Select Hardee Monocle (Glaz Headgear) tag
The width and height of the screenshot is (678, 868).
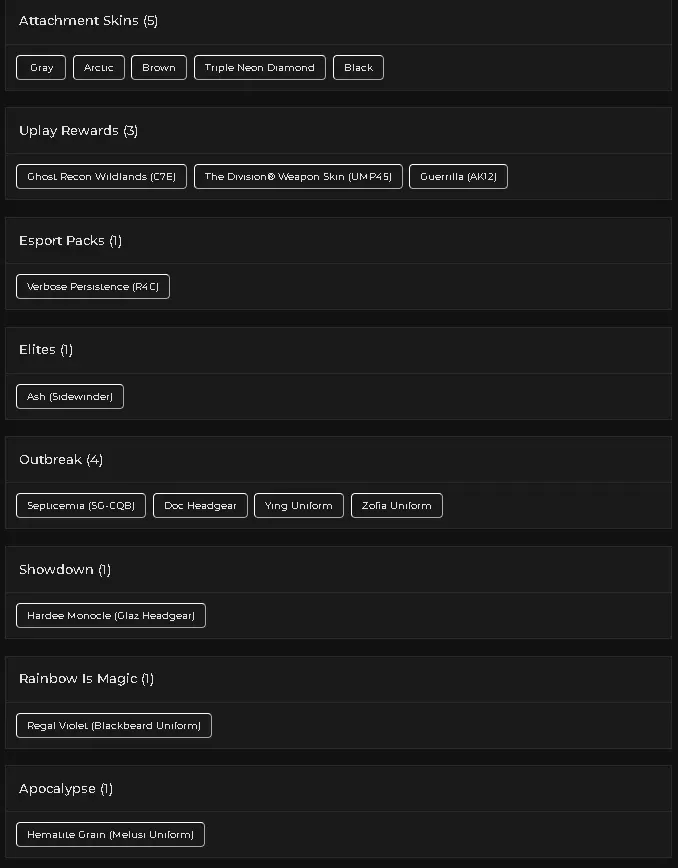[x=110, y=616]
